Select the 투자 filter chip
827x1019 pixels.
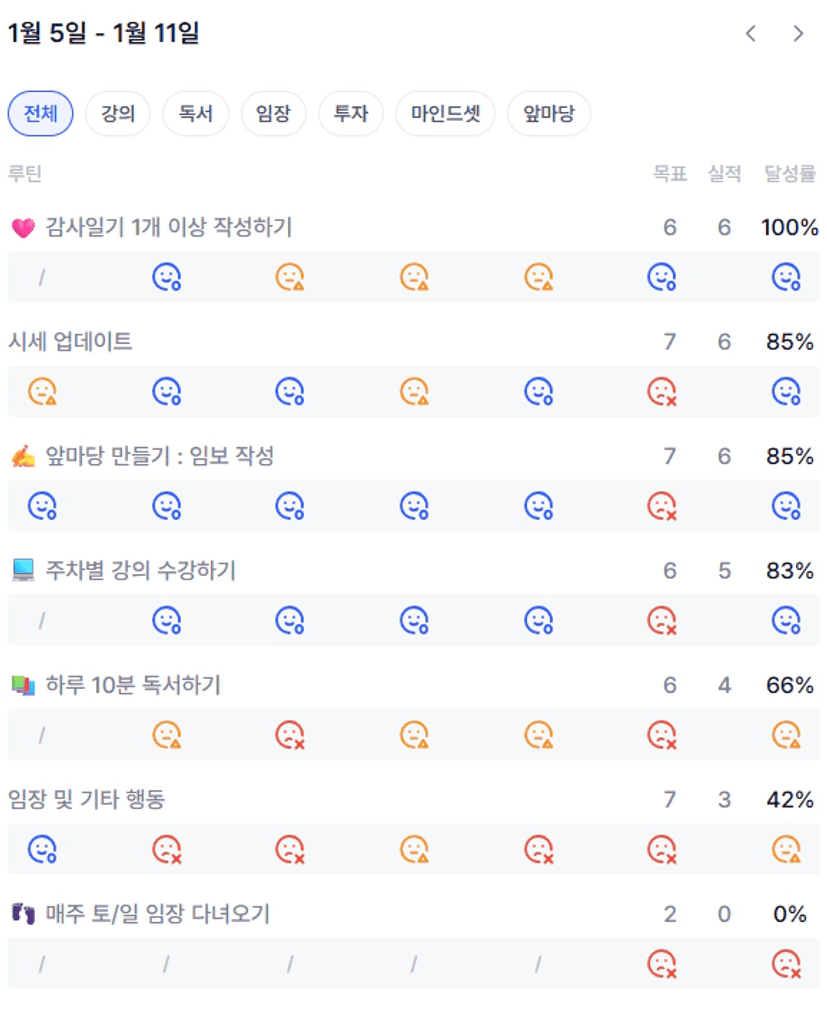click(351, 114)
